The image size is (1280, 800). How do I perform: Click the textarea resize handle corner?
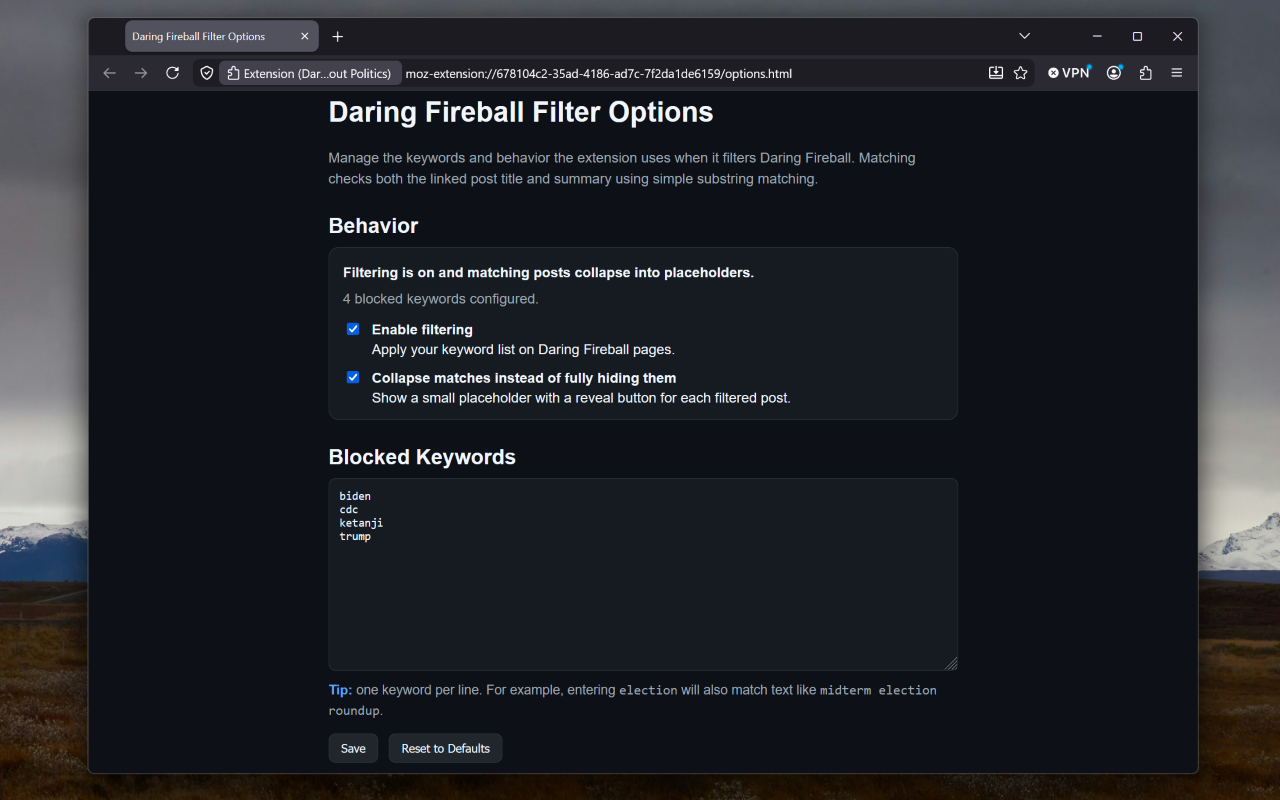tap(951, 664)
